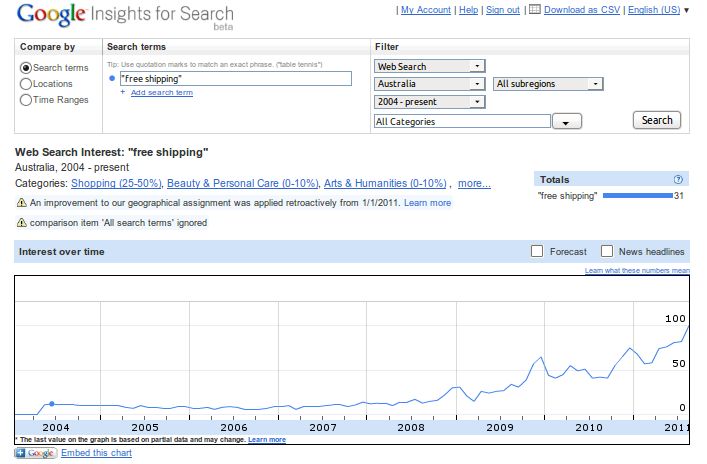Open the All subregions dropdown
The image size is (707, 464).
(548, 84)
